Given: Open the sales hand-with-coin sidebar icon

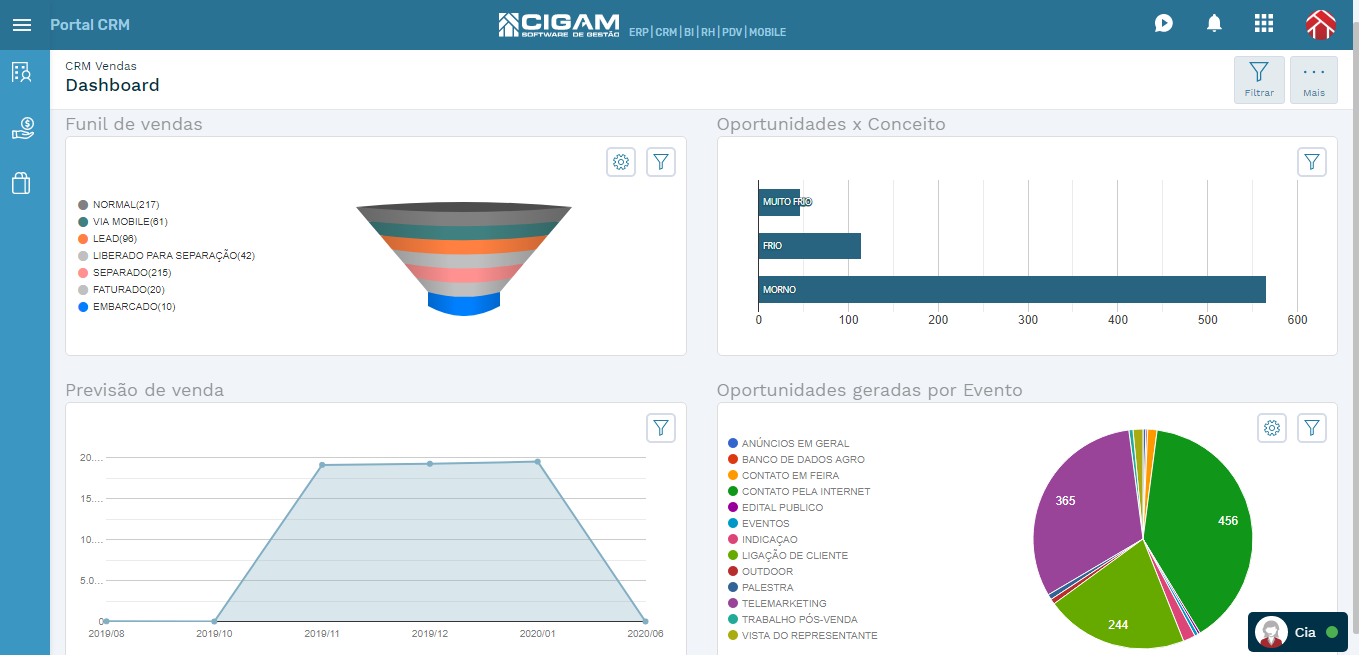Looking at the screenshot, I should click(x=22, y=128).
